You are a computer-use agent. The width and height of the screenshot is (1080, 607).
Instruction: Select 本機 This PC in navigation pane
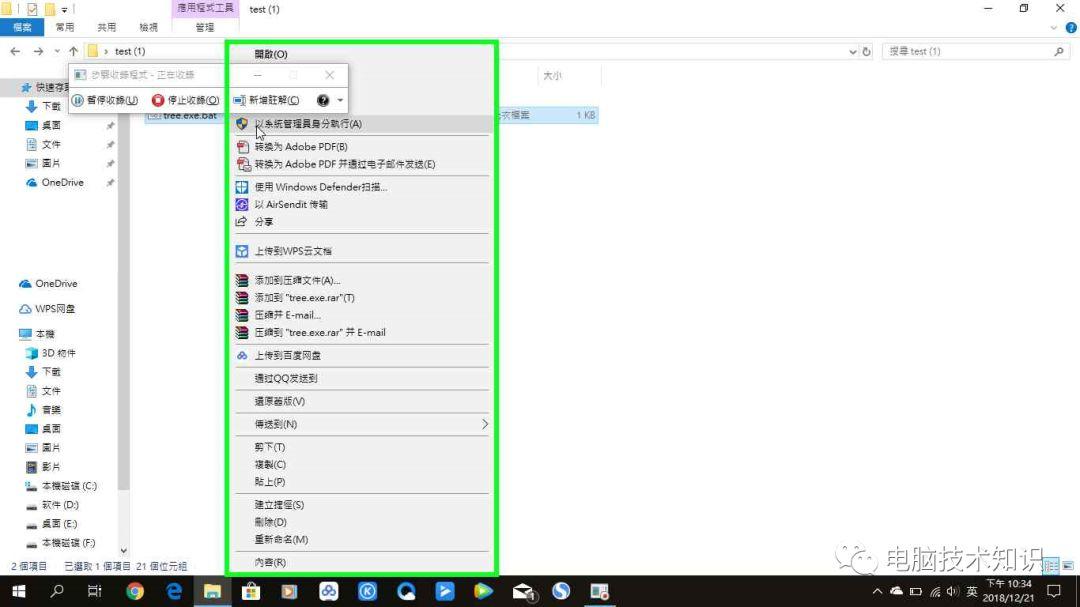(45, 334)
